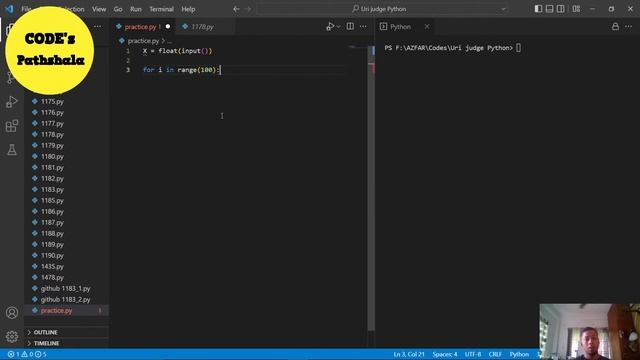Click the editor vertical scrollbar

pyautogui.click(x=371, y=188)
